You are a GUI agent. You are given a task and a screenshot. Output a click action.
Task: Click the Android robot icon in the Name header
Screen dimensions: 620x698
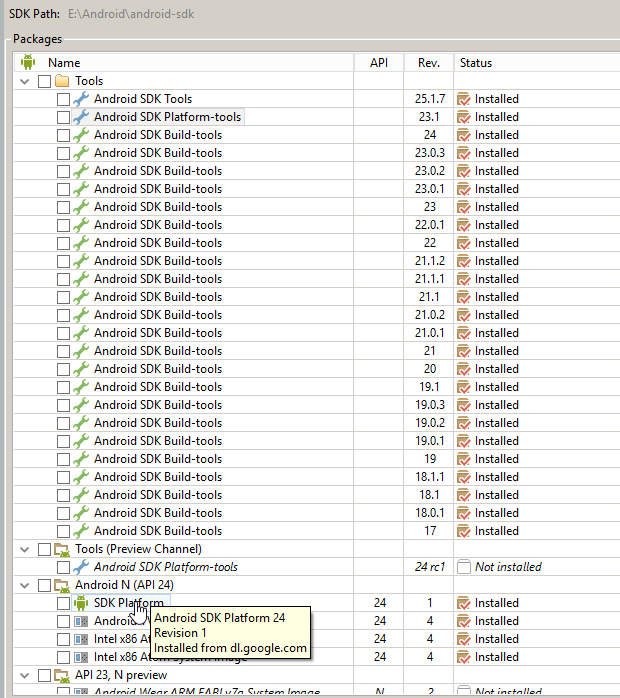(x=28, y=62)
